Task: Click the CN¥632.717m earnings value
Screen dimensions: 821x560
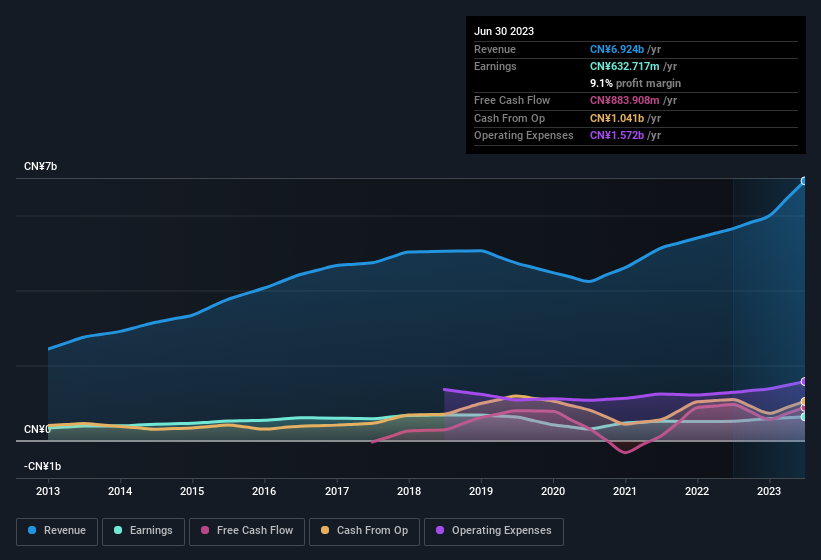Action: [x=626, y=66]
